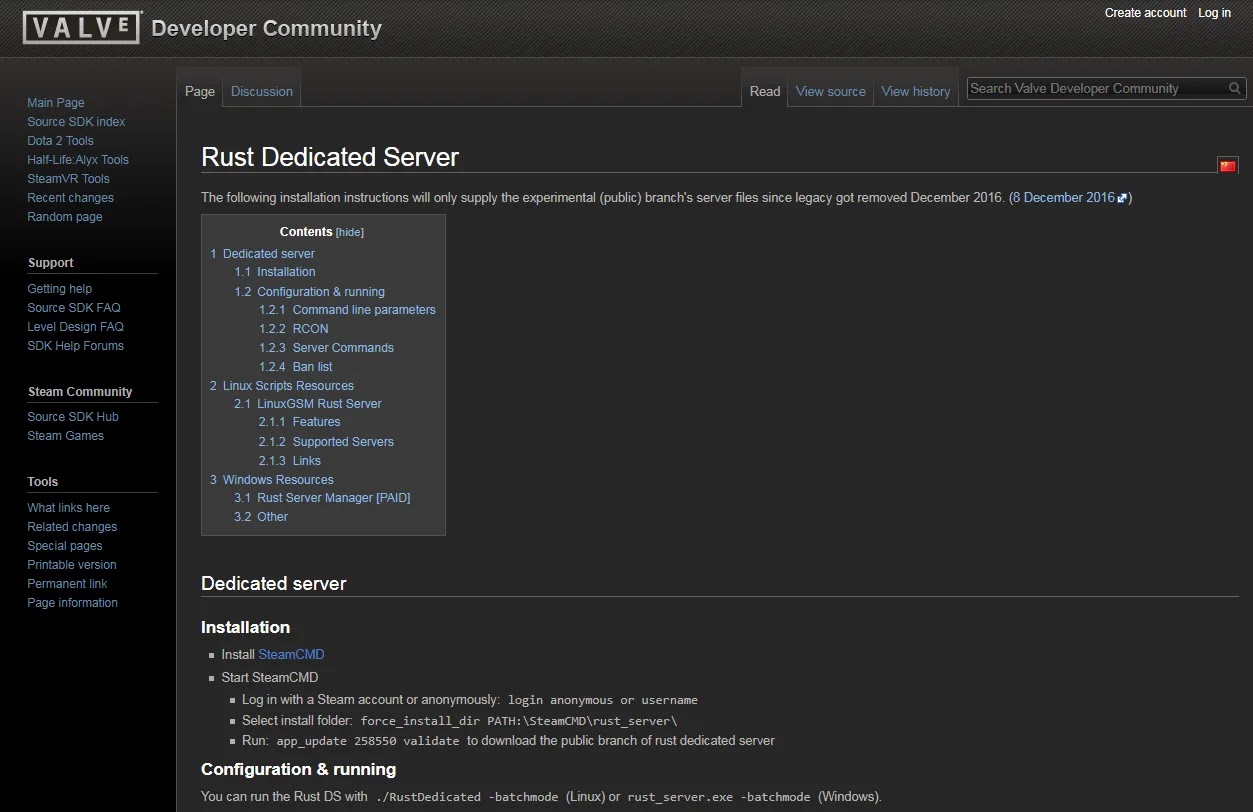Jump to 1.2.2 RCON section
1253x812 pixels.
click(293, 329)
